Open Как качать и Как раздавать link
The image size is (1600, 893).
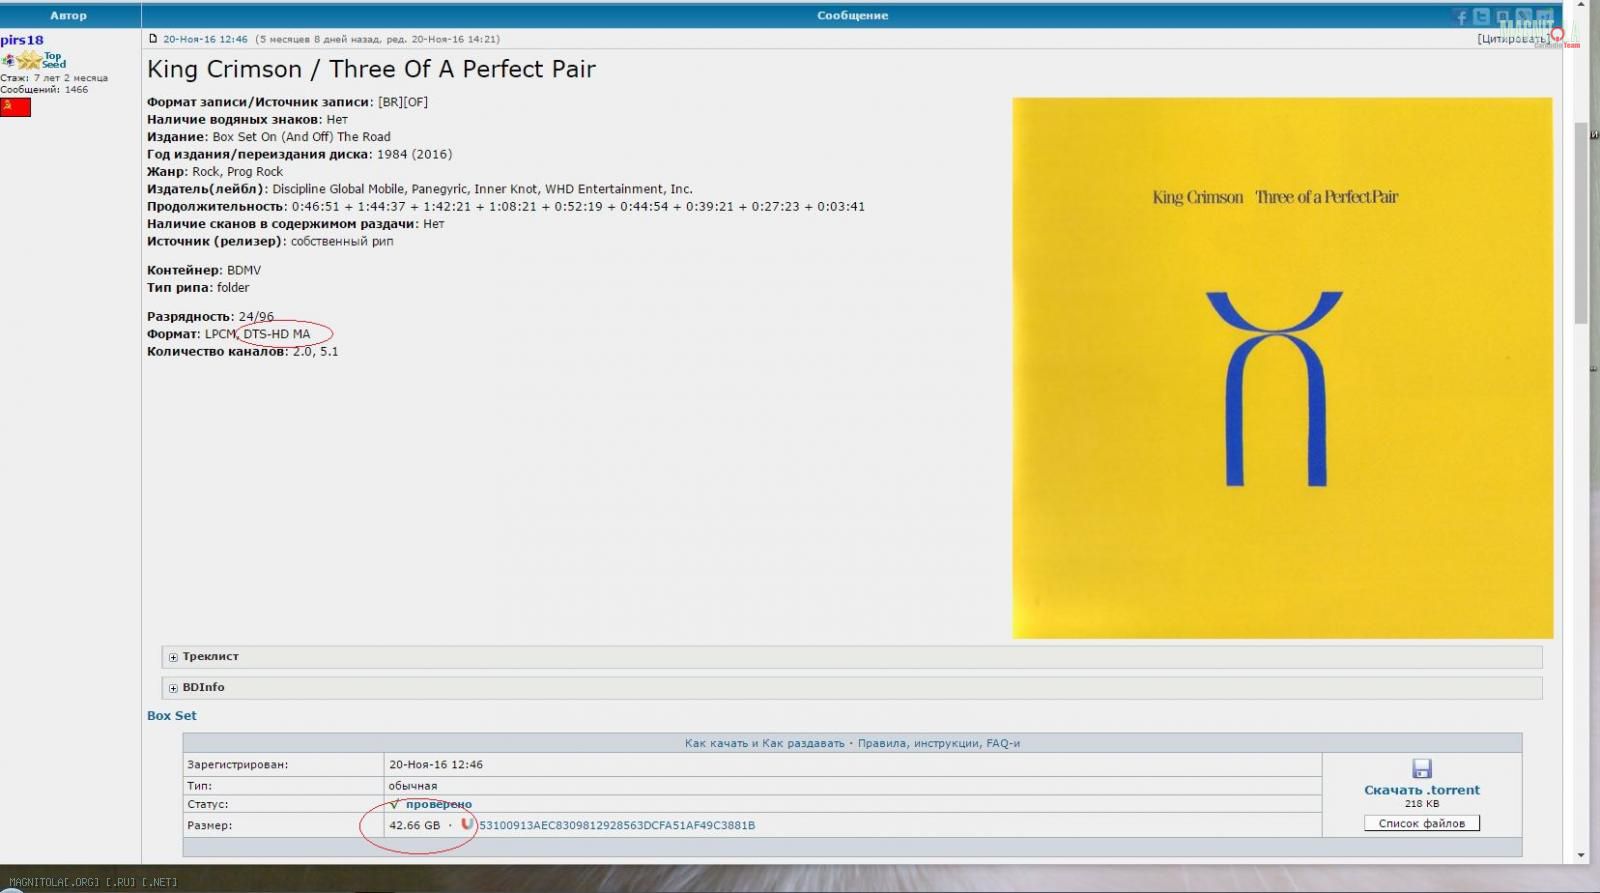[x=764, y=743]
